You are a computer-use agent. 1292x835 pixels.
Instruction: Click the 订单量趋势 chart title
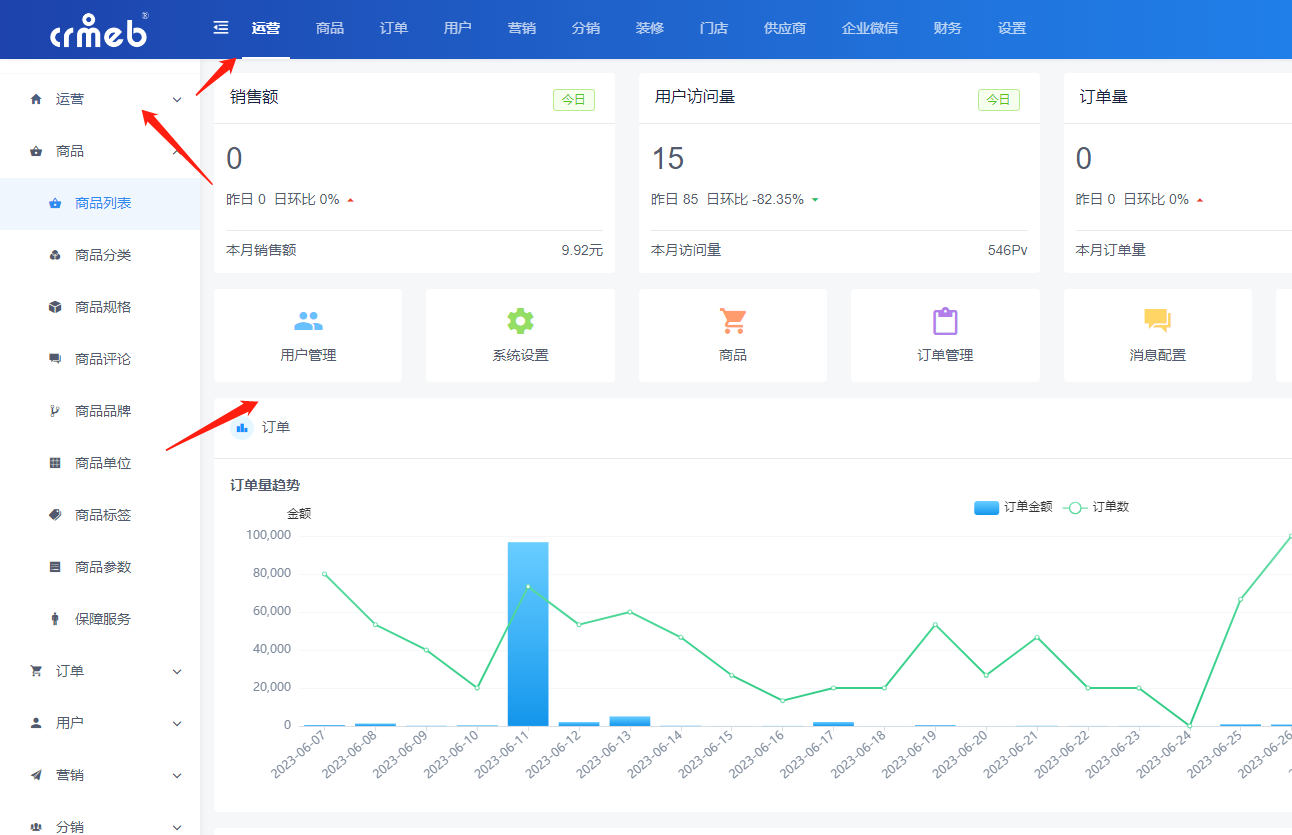[x=265, y=485]
